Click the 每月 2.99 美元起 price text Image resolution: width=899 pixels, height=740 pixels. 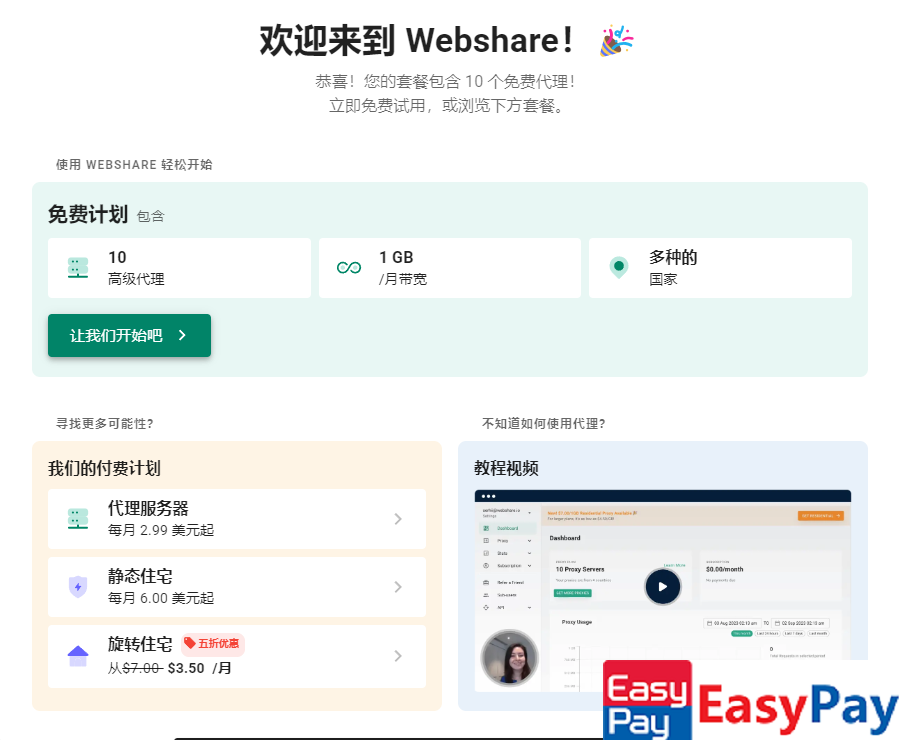point(161,530)
